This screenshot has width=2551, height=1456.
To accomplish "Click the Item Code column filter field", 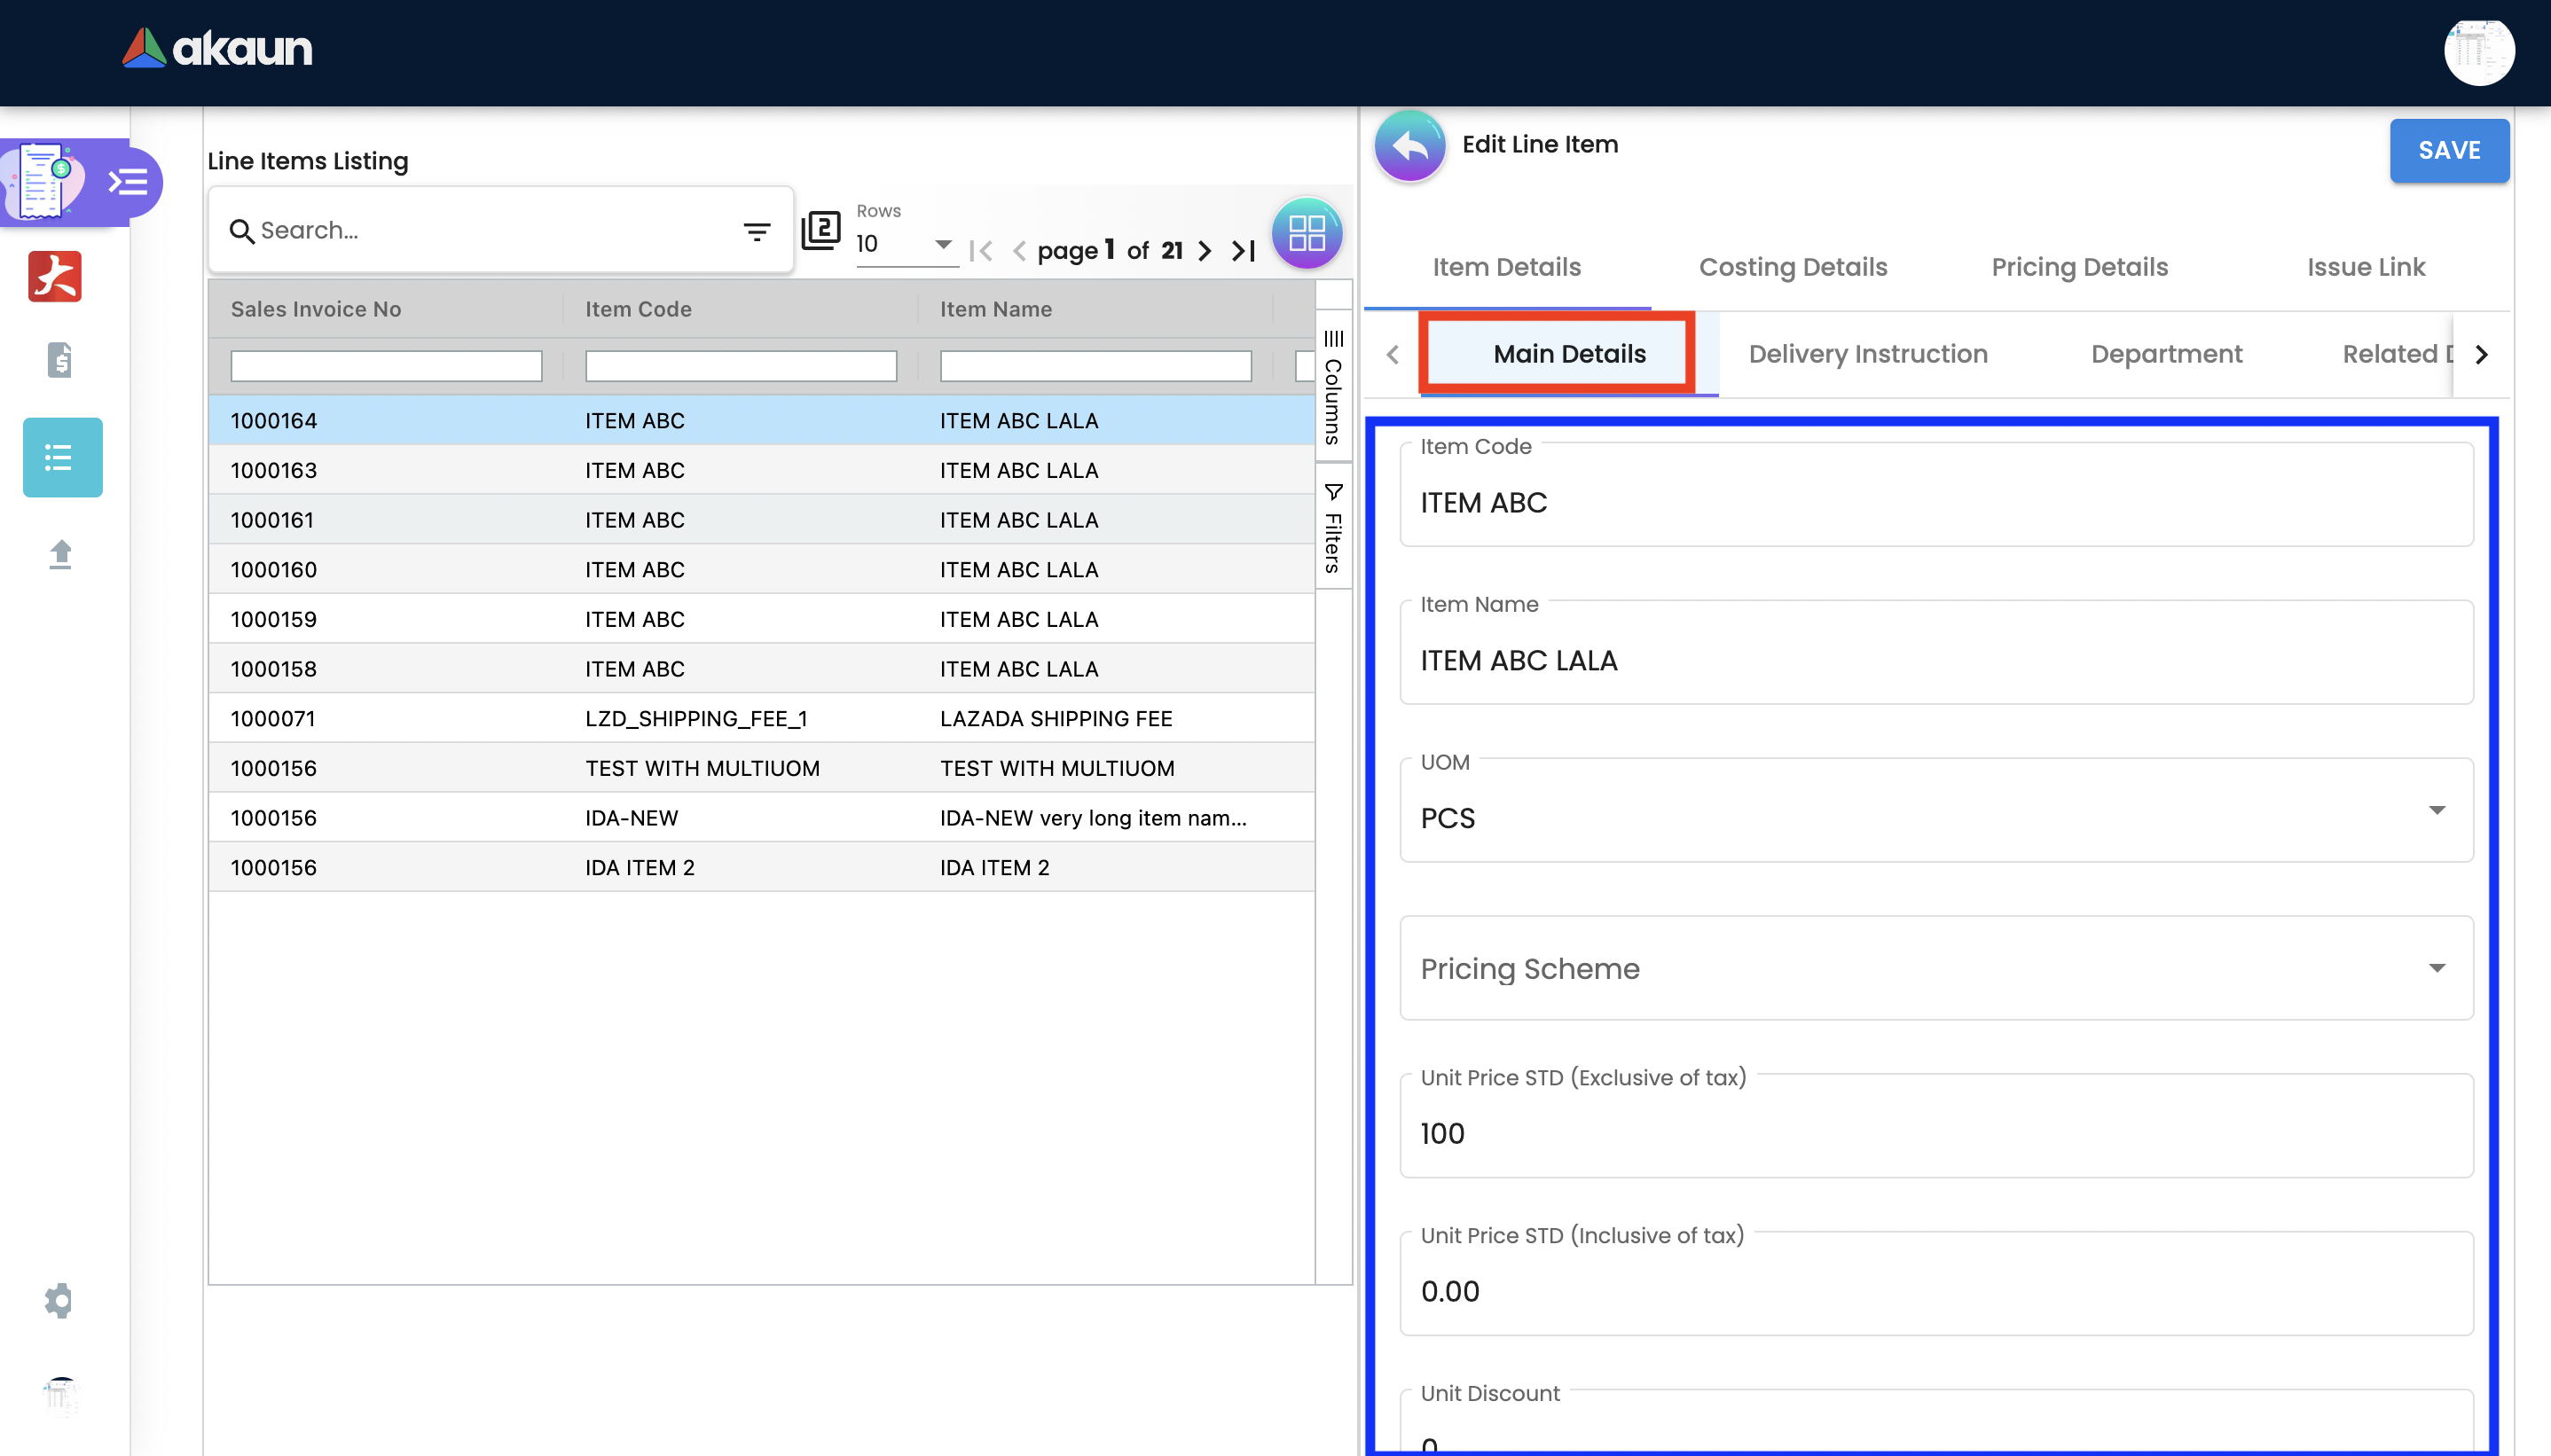I will click(x=740, y=366).
